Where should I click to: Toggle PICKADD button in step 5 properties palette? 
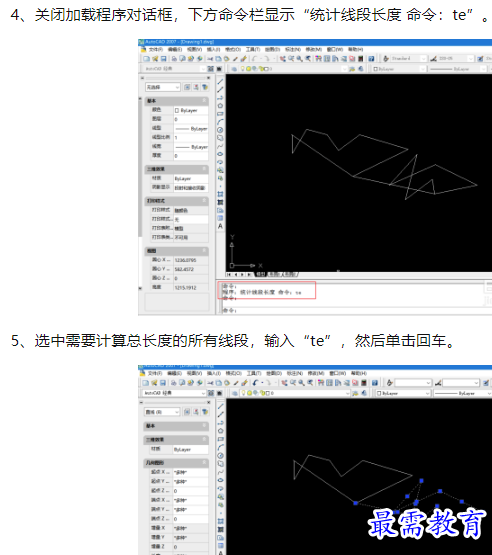tap(187, 412)
